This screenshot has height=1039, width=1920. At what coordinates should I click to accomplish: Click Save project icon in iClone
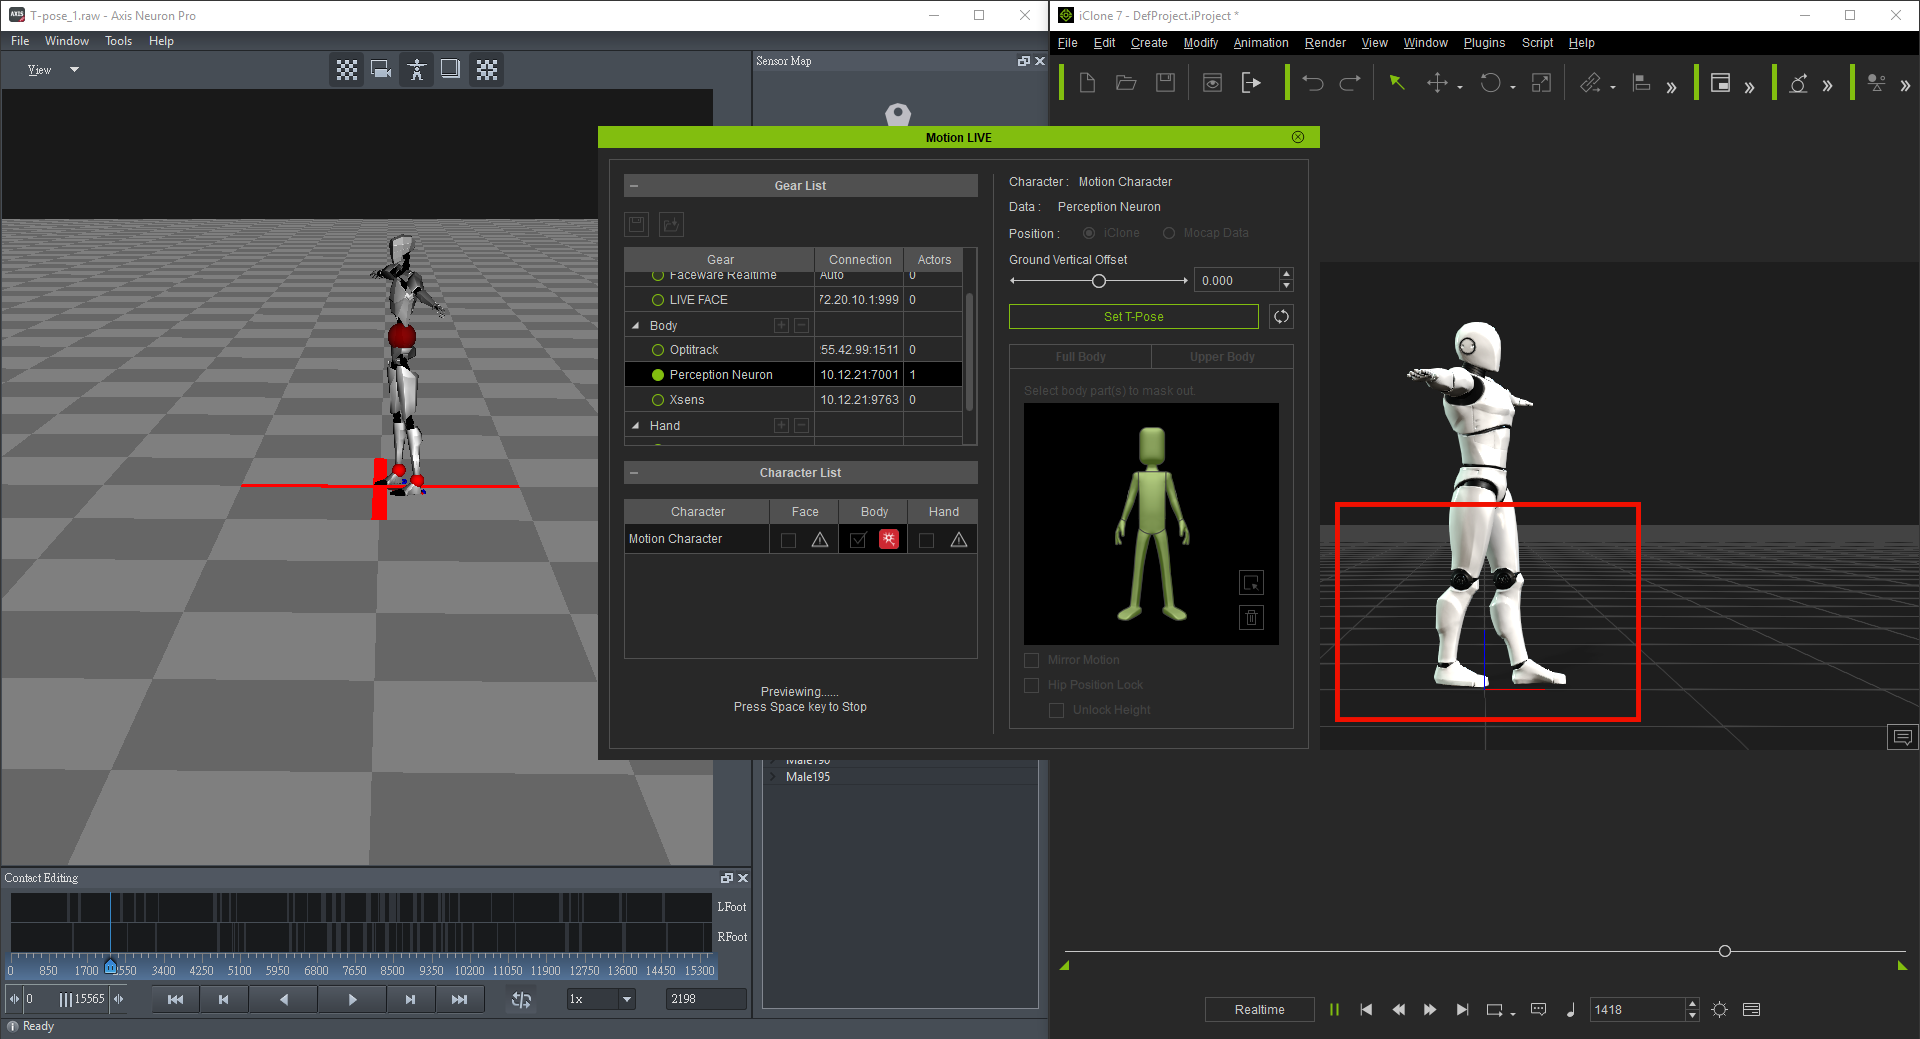1165,83
